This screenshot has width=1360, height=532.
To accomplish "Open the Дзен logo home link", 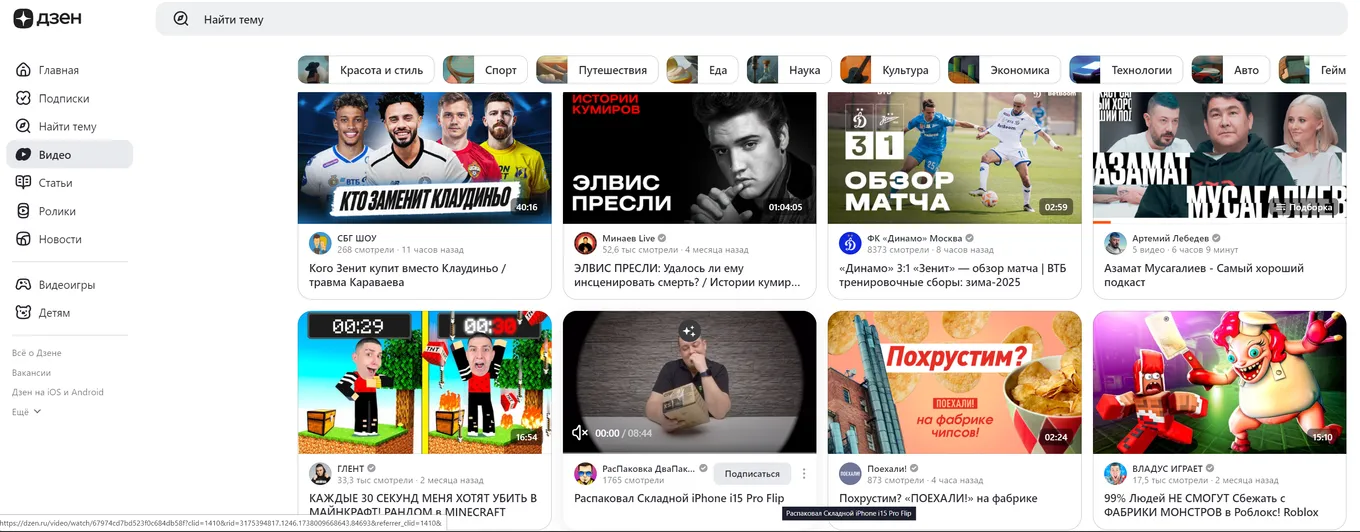I will (47, 18).
